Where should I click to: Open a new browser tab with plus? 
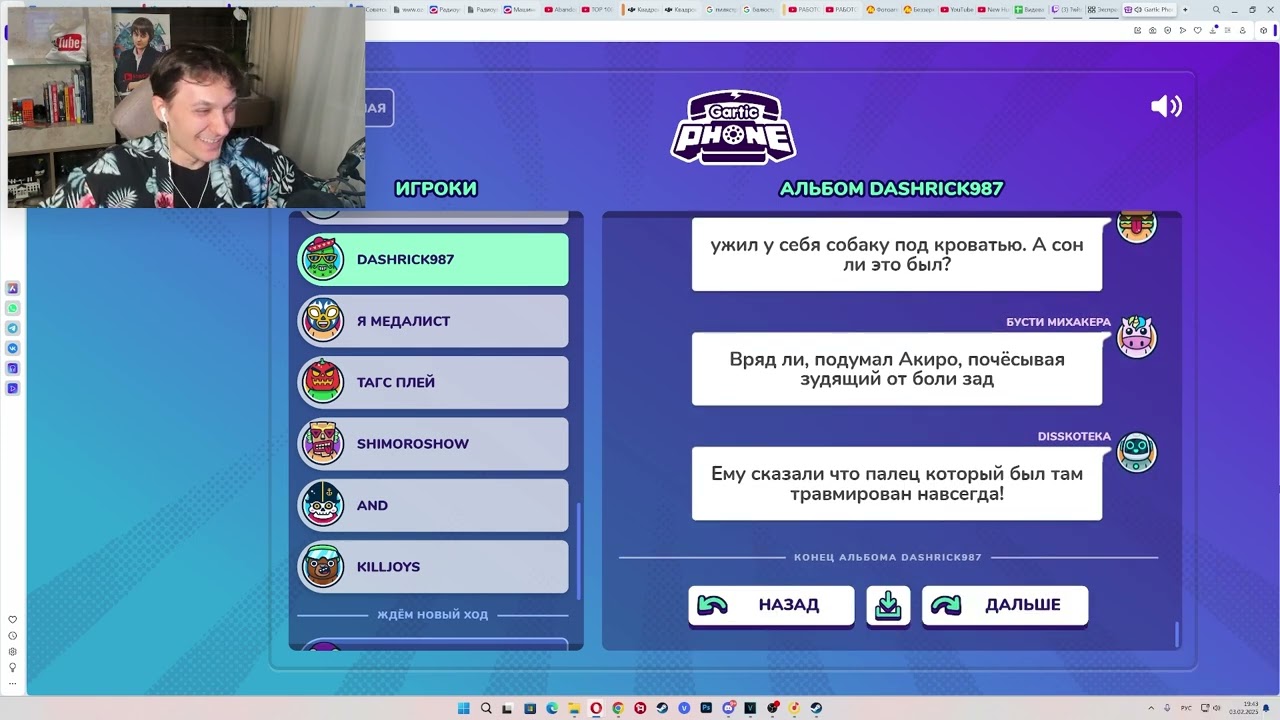click(1185, 10)
